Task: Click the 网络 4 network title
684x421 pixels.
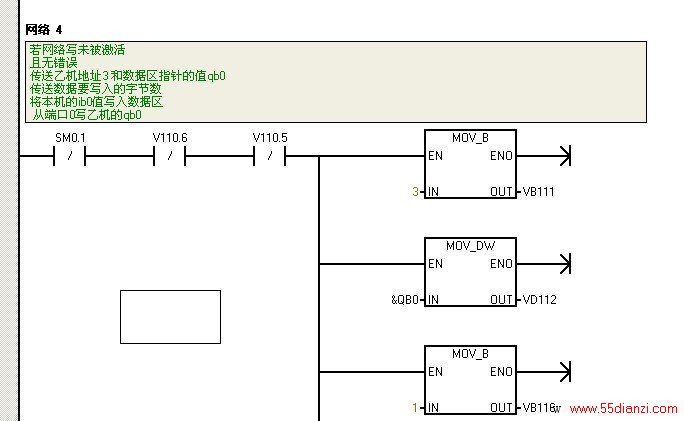Action: point(44,30)
